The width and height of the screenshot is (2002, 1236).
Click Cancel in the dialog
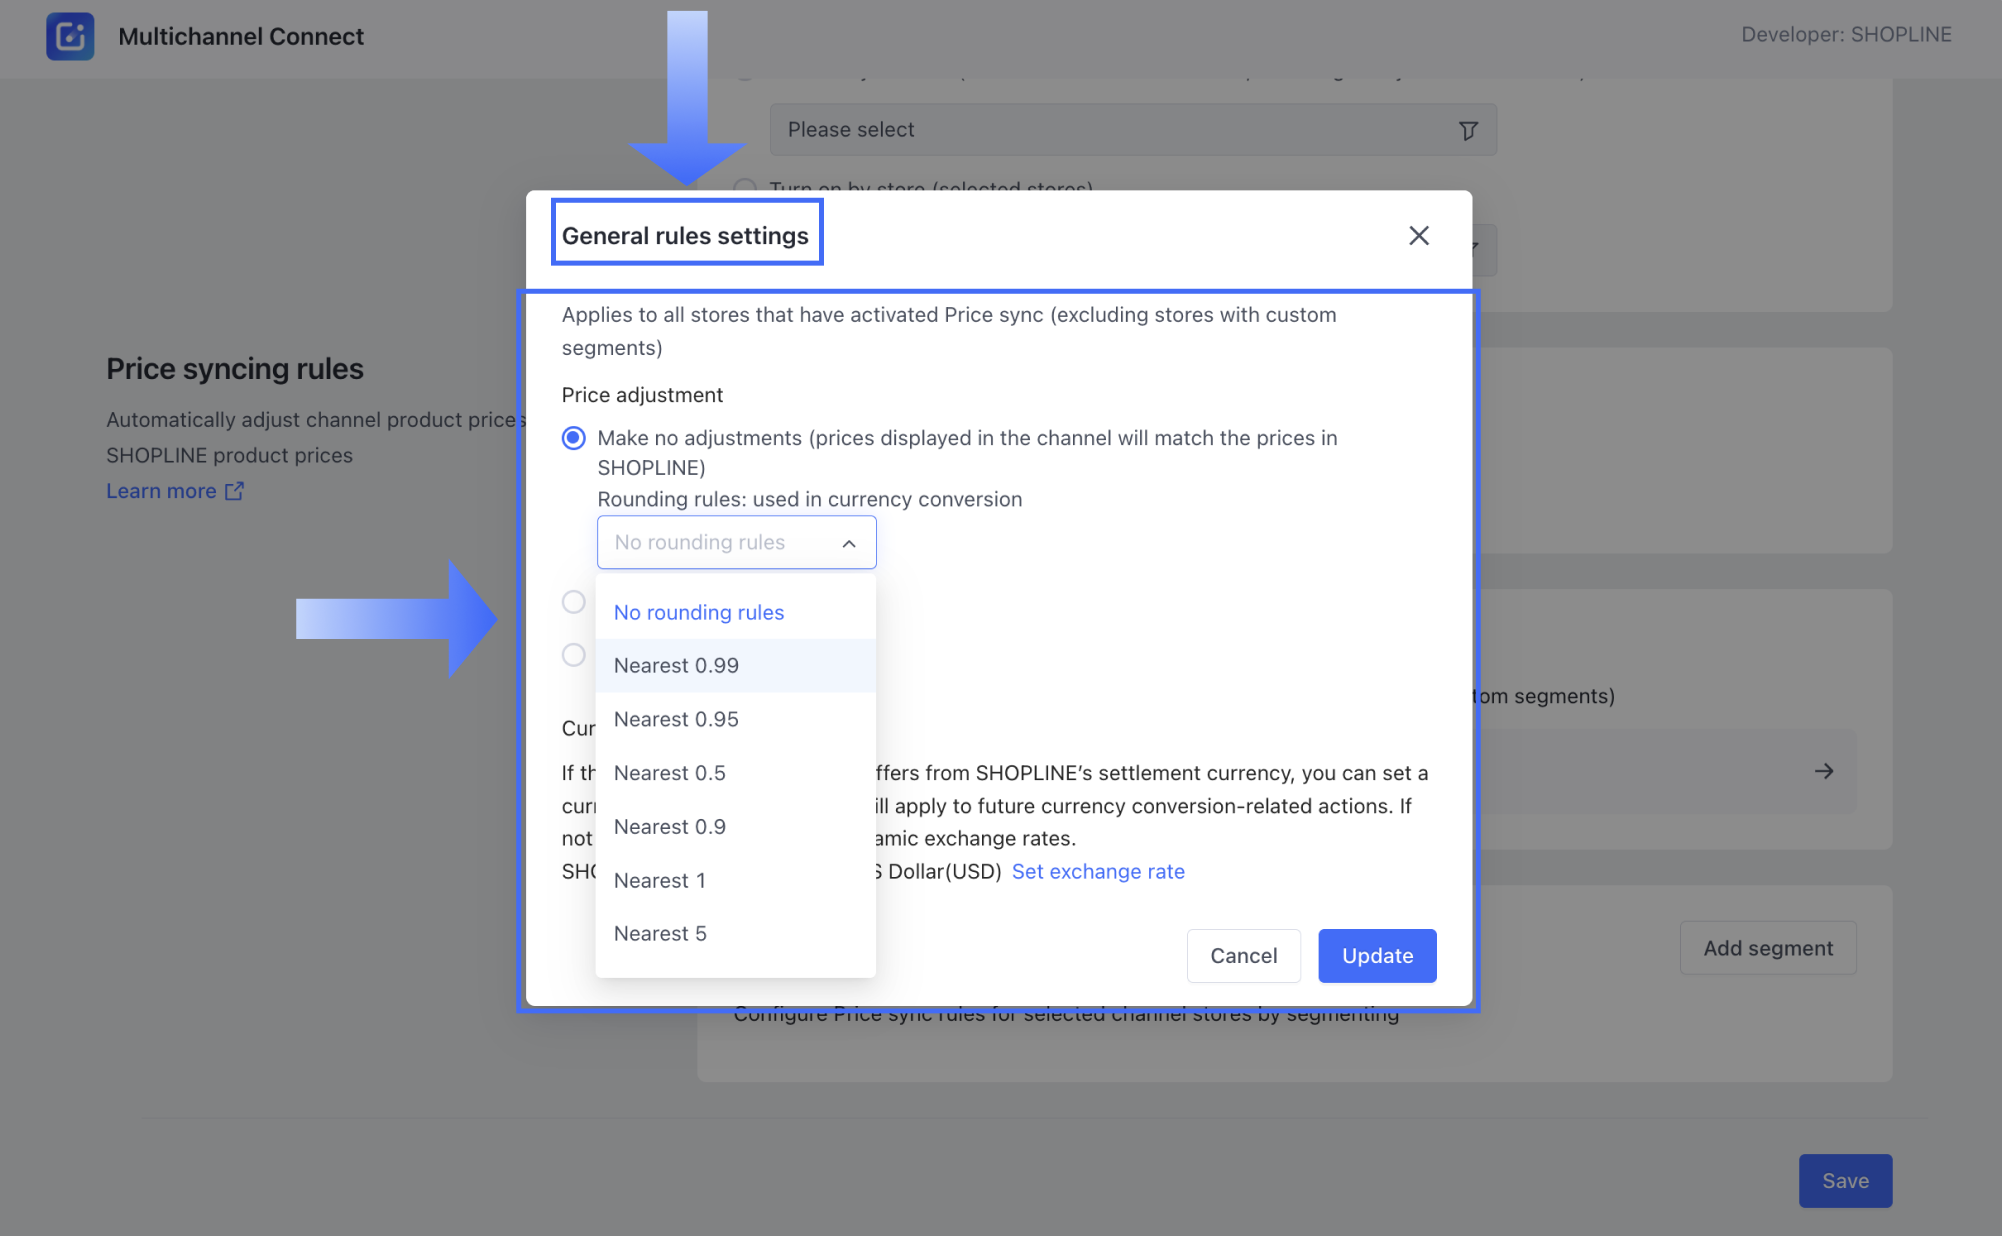[x=1242, y=956]
